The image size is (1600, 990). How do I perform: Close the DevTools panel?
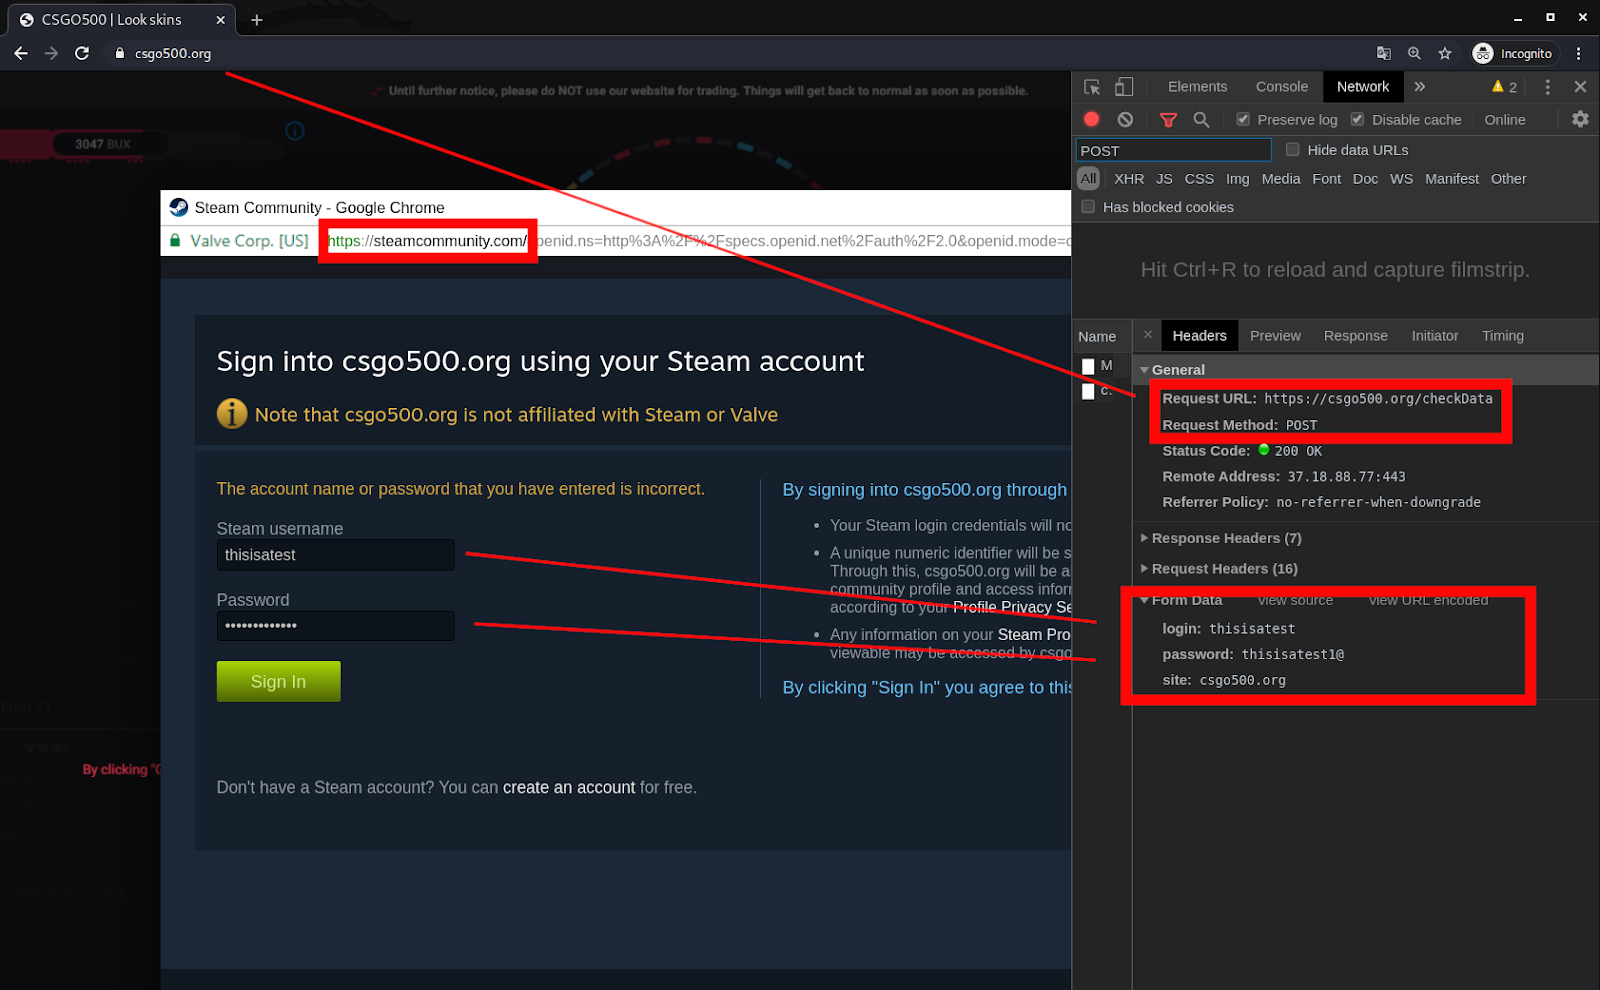click(1581, 87)
